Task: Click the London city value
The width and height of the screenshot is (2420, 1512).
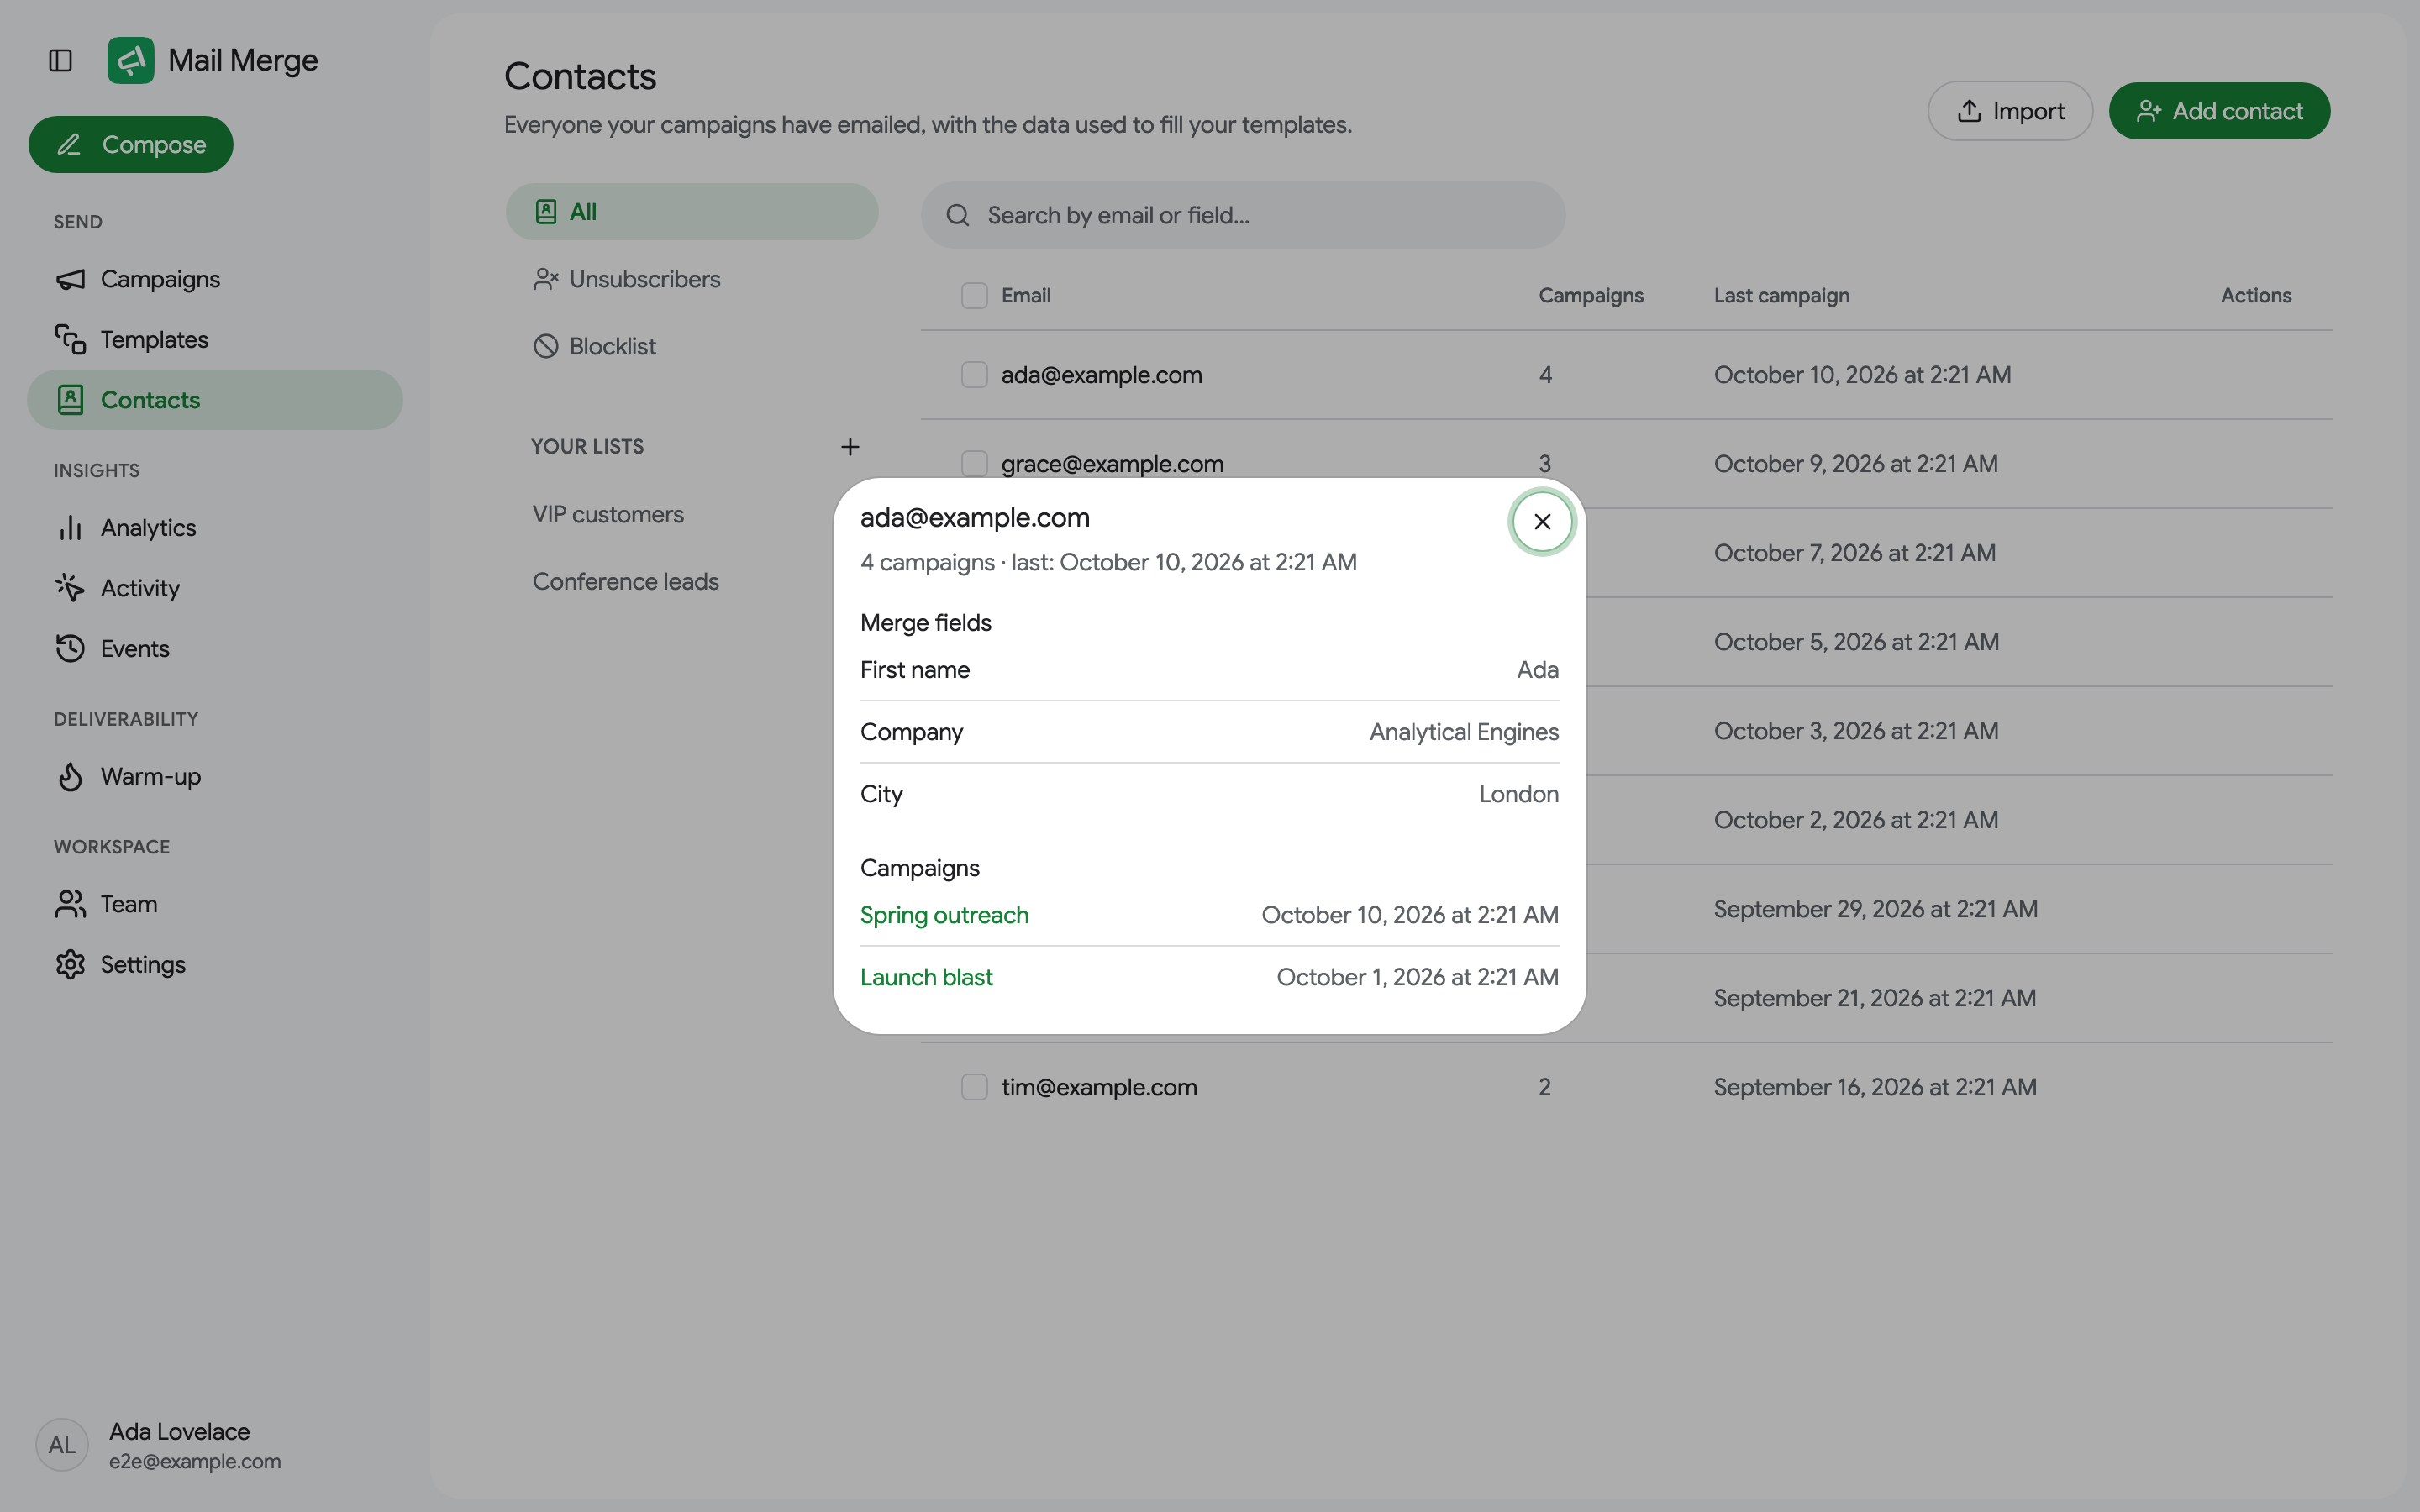Action: tap(1519, 794)
